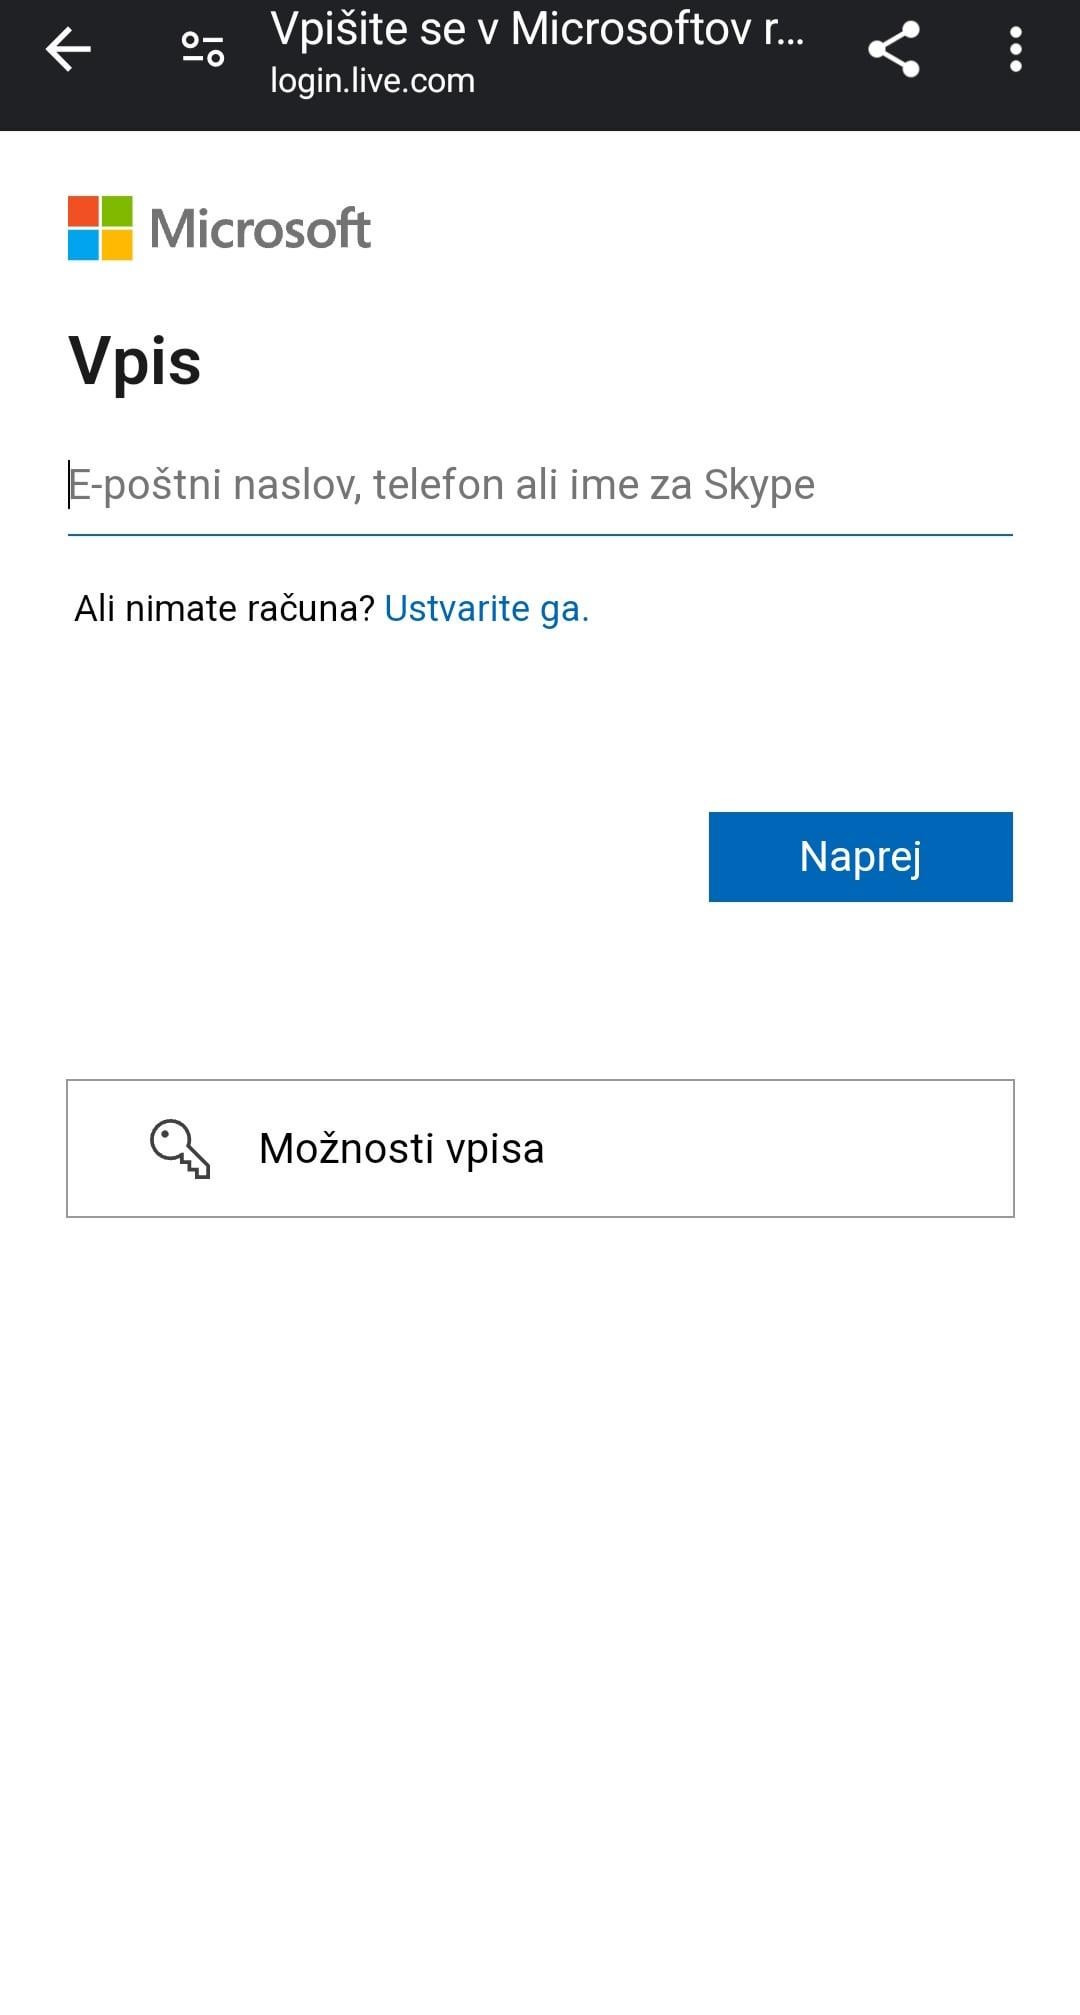Click the four-color Microsoft logo

pos(100,228)
